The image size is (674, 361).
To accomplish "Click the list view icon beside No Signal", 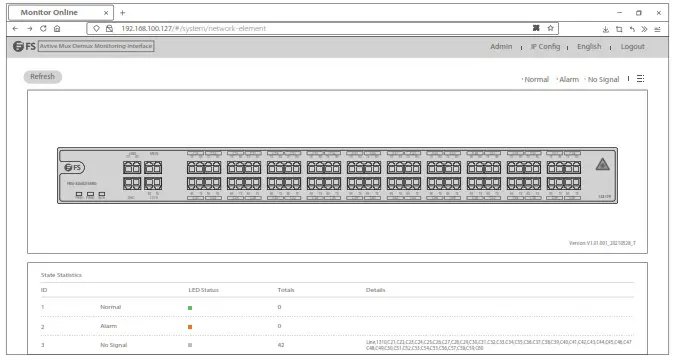I will click(x=640, y=79).
